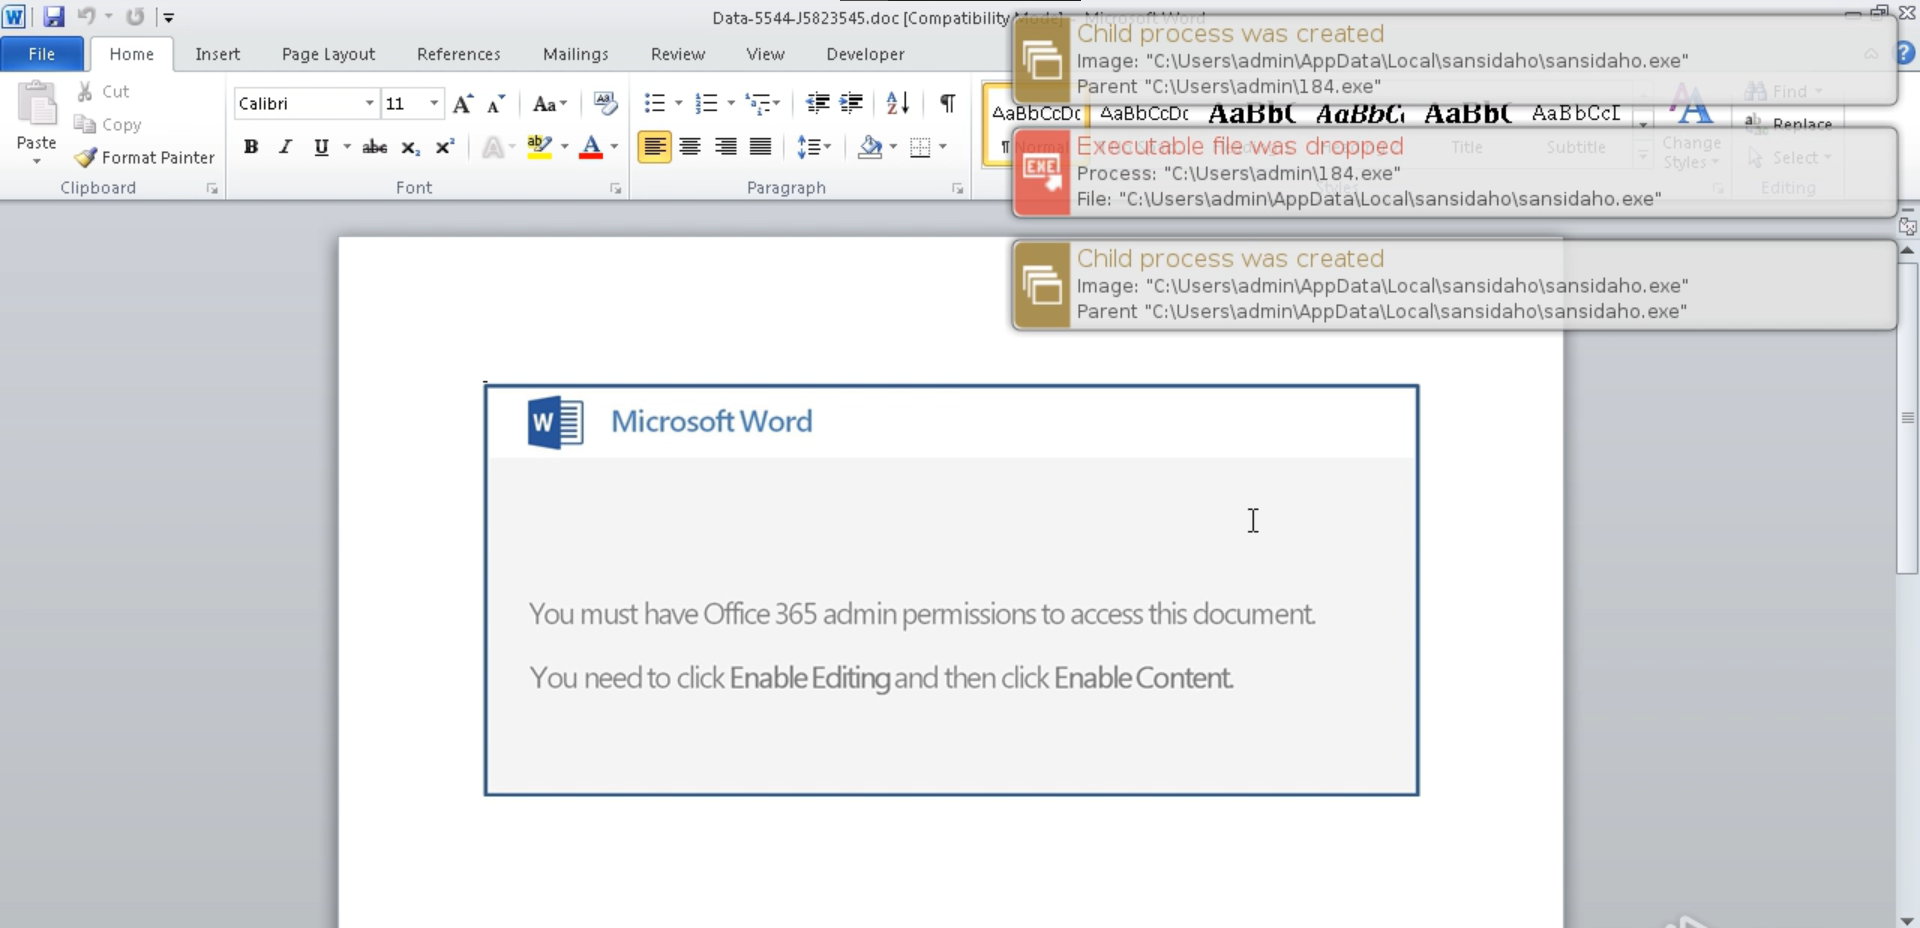The image size is (1920, 928).
Task: Open the Mailings tab
Action: tap(575, 54)
